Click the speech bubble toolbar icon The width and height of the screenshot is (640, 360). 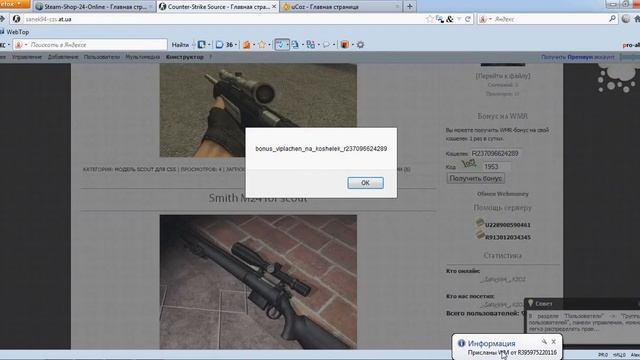[x=327, y=44]
